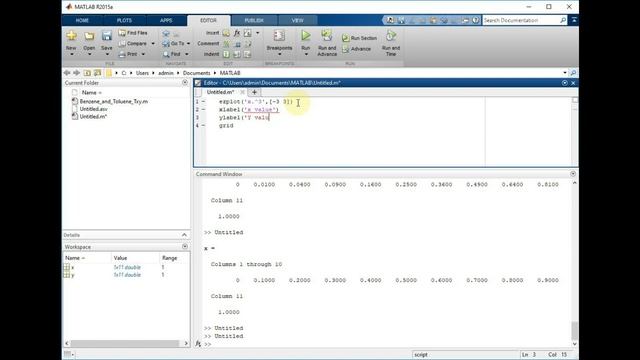Switch to the HOME tab

click(x=82, y=20)
